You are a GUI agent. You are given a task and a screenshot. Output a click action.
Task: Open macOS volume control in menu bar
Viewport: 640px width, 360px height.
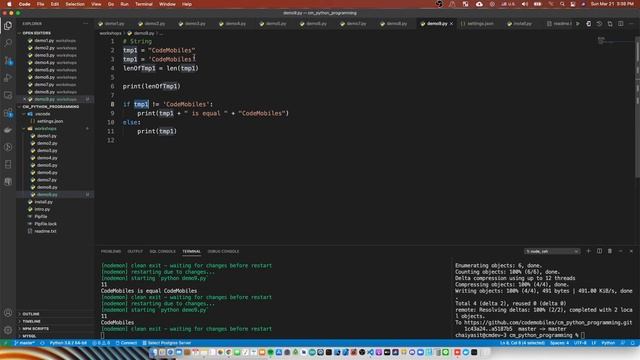click(525, 4)
